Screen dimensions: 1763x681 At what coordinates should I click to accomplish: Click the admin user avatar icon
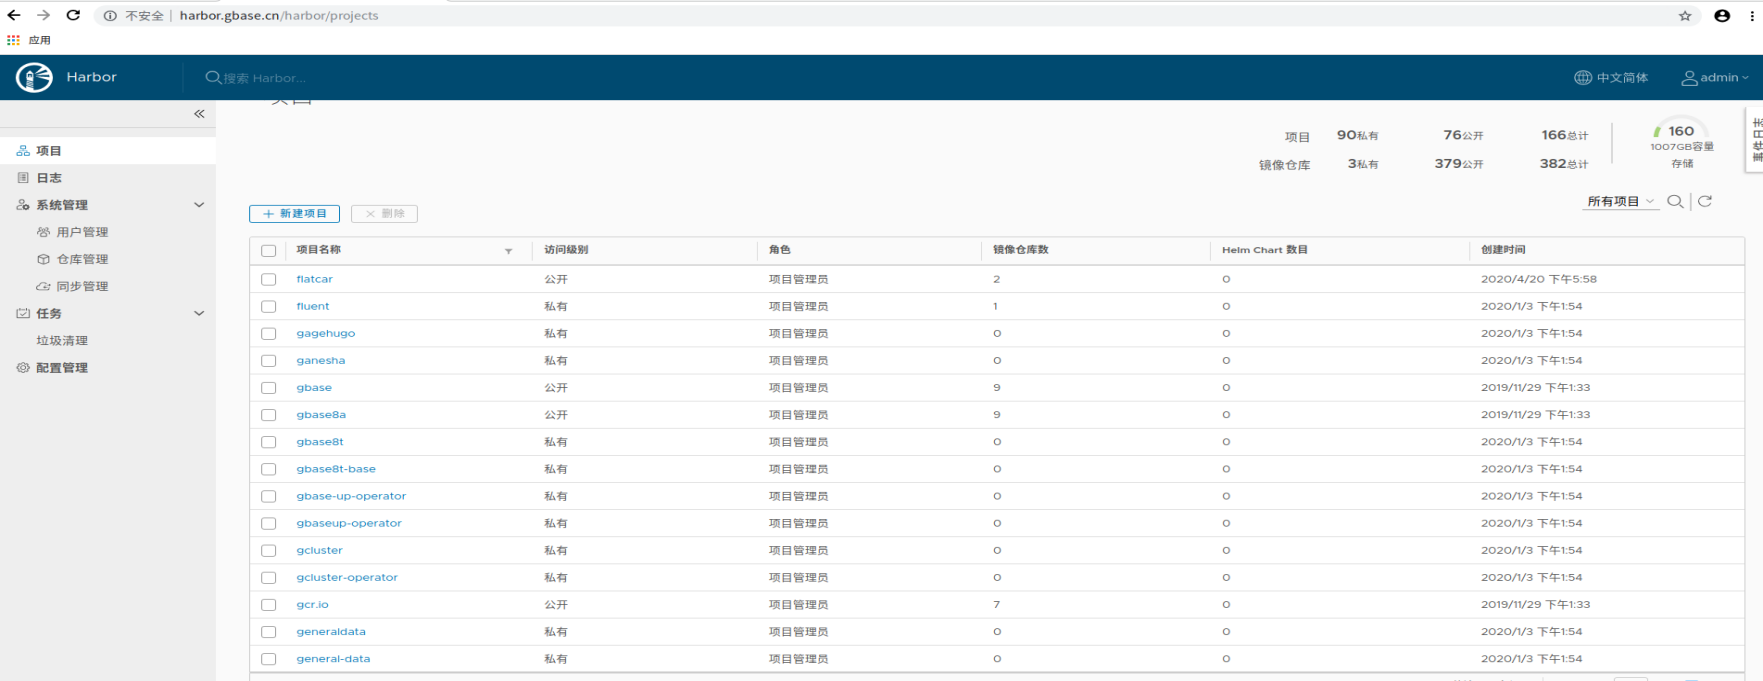[1689, 77]
